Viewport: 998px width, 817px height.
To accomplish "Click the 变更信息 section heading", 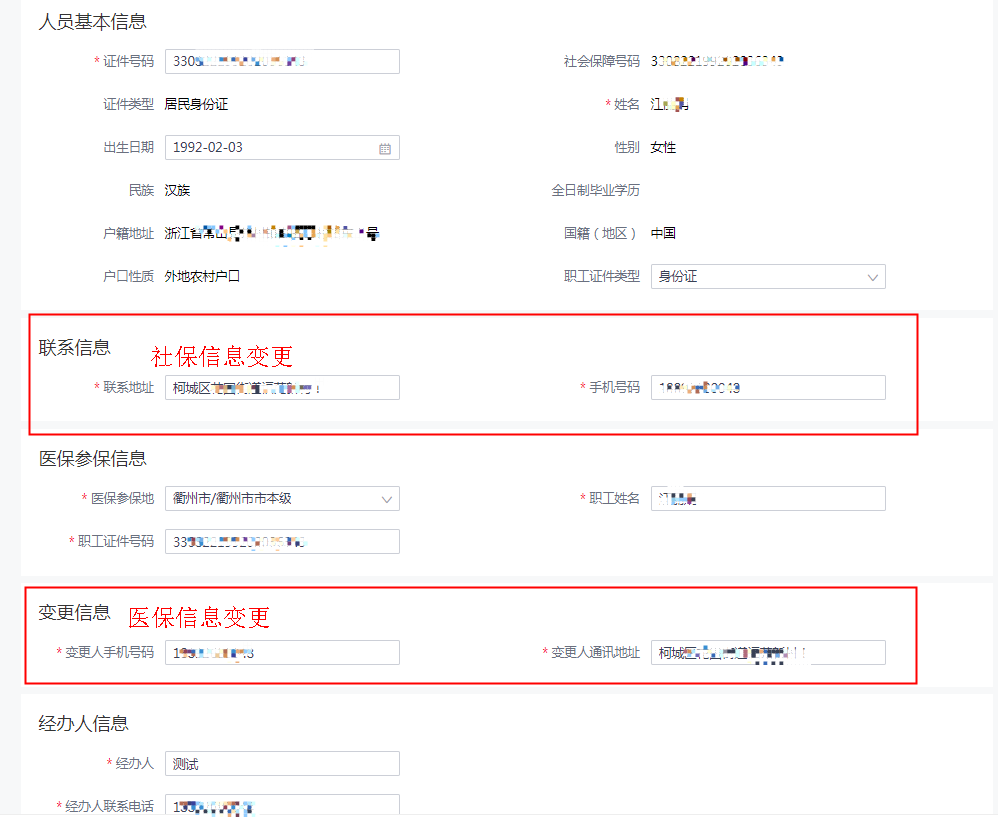I will 75,613.
